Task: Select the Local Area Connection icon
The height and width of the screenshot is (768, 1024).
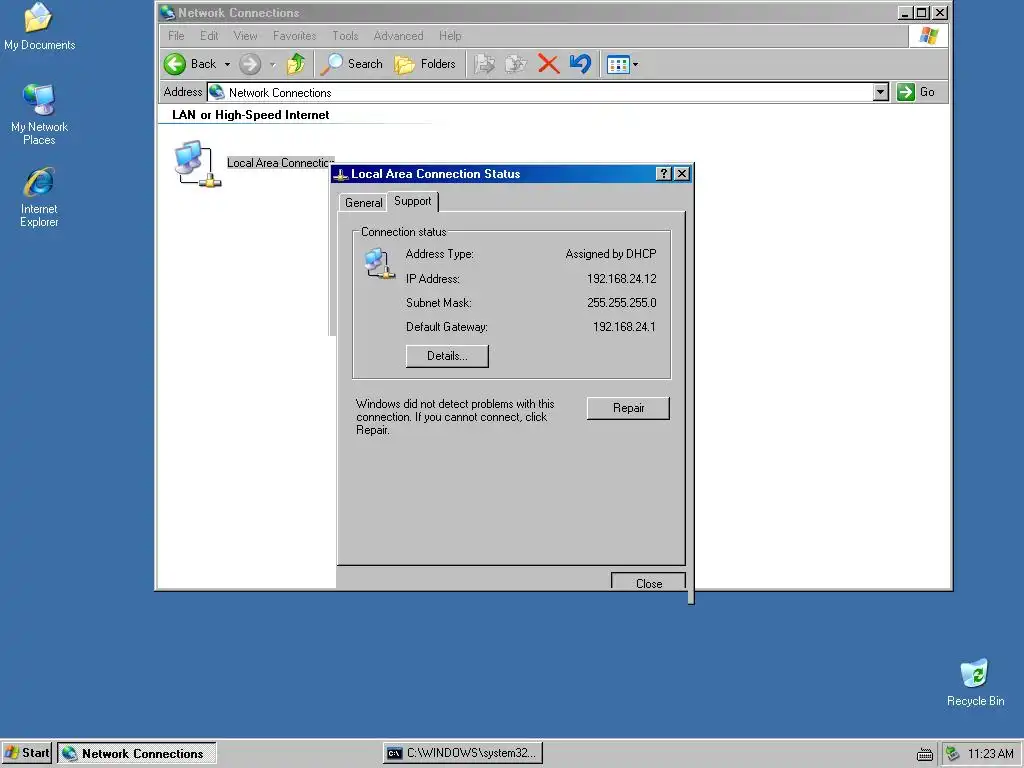Action: pyautogui.click(x=198, y=163)
